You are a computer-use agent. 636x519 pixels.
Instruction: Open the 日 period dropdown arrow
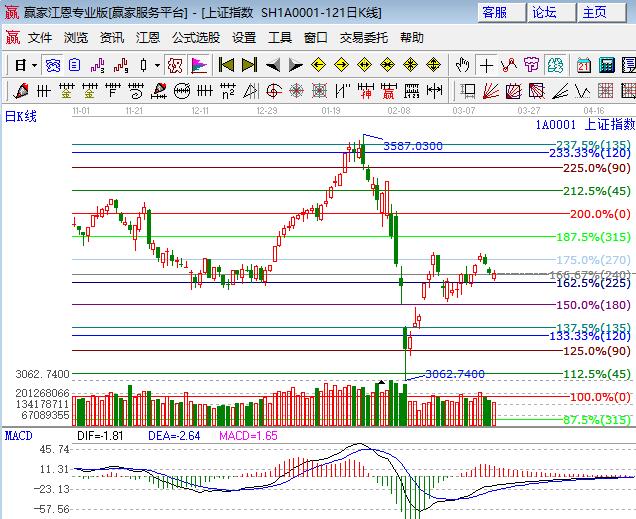34,65
